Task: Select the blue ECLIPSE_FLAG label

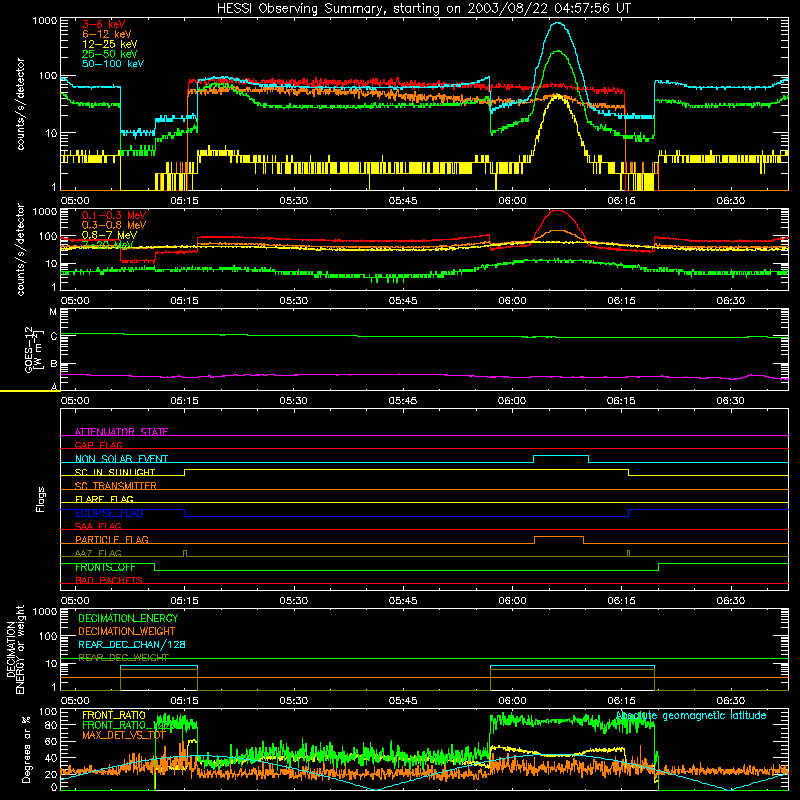Action: (x=109, y=513)
